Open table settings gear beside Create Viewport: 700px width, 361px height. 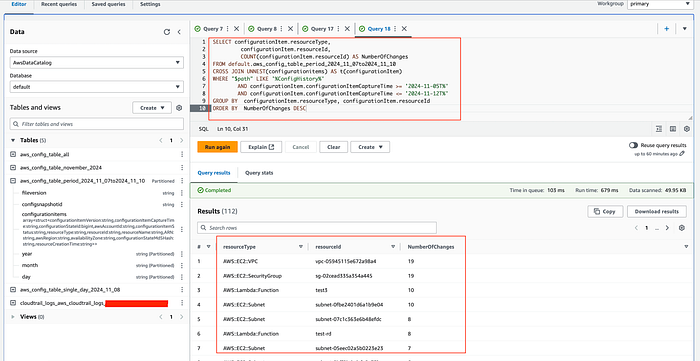[x=179, y=108]
